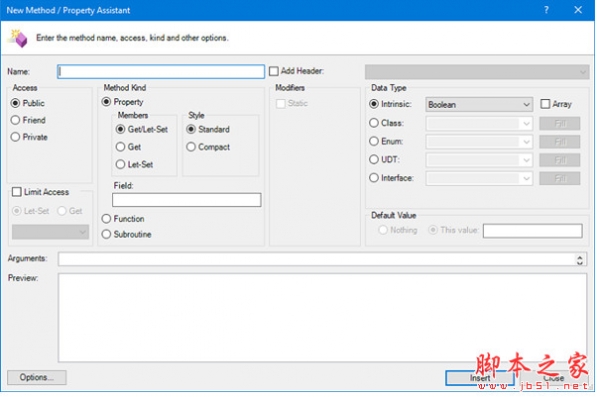
Task: Select the Limit Access Let-Set radio
Action: tap(17, 211)
